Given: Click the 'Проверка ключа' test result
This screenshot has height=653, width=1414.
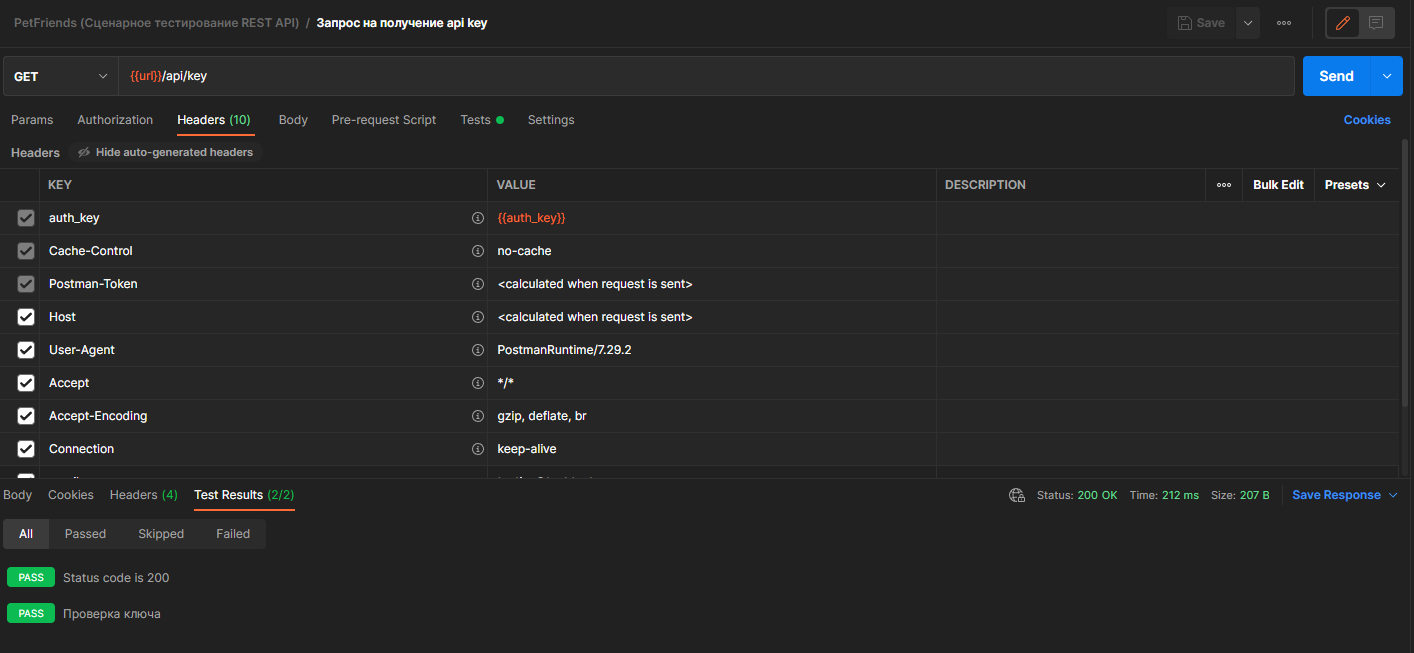Looking at the screenshot, I should (x=112, y=614).
